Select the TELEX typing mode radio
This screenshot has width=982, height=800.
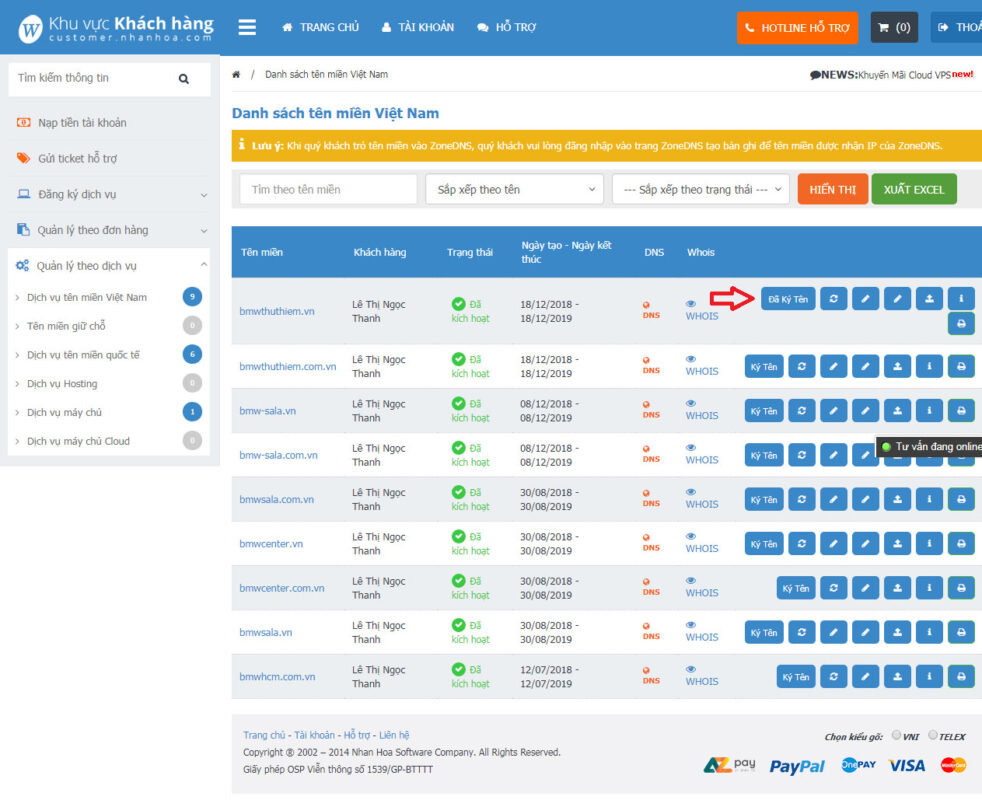click(933, 735)
